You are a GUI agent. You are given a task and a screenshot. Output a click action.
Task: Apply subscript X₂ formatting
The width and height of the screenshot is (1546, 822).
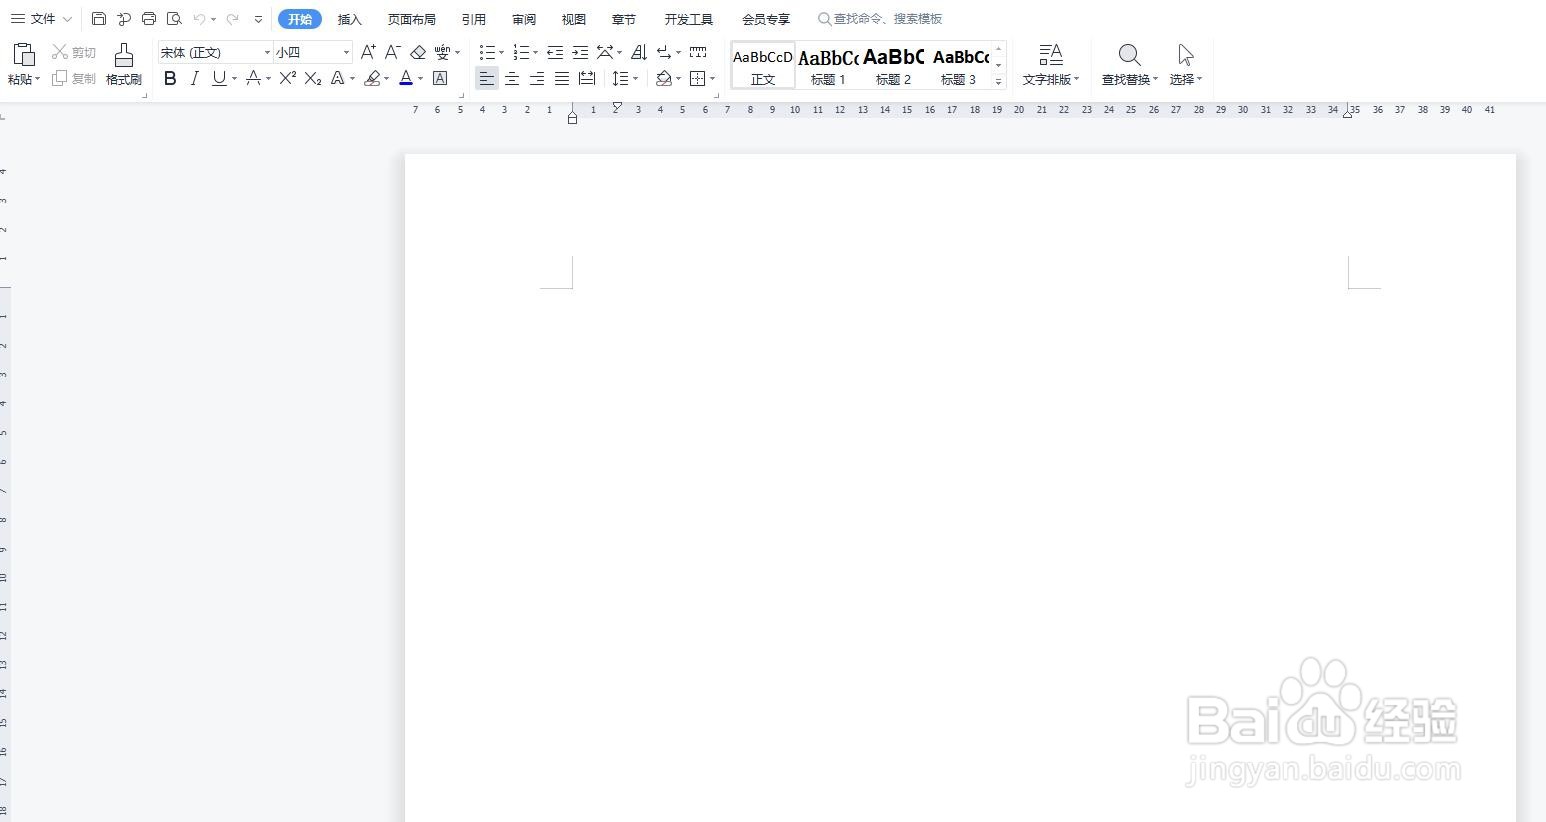[313, 78]
